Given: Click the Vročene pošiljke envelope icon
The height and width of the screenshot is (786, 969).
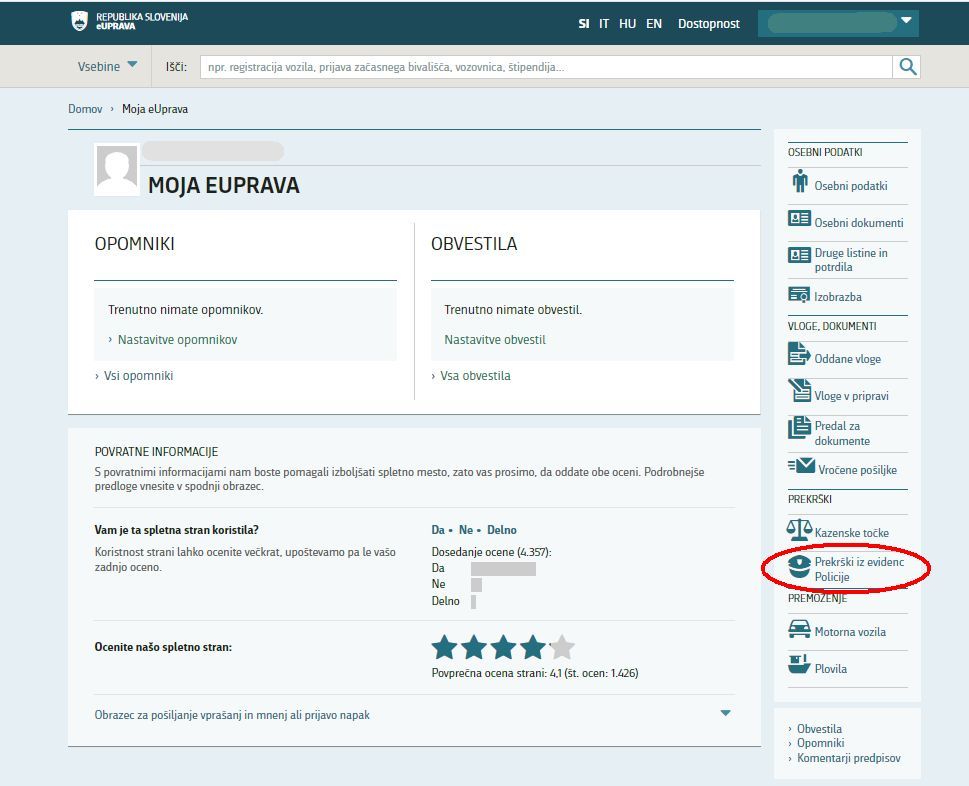Looking at the screenshot, I should (x=802, y=465).
